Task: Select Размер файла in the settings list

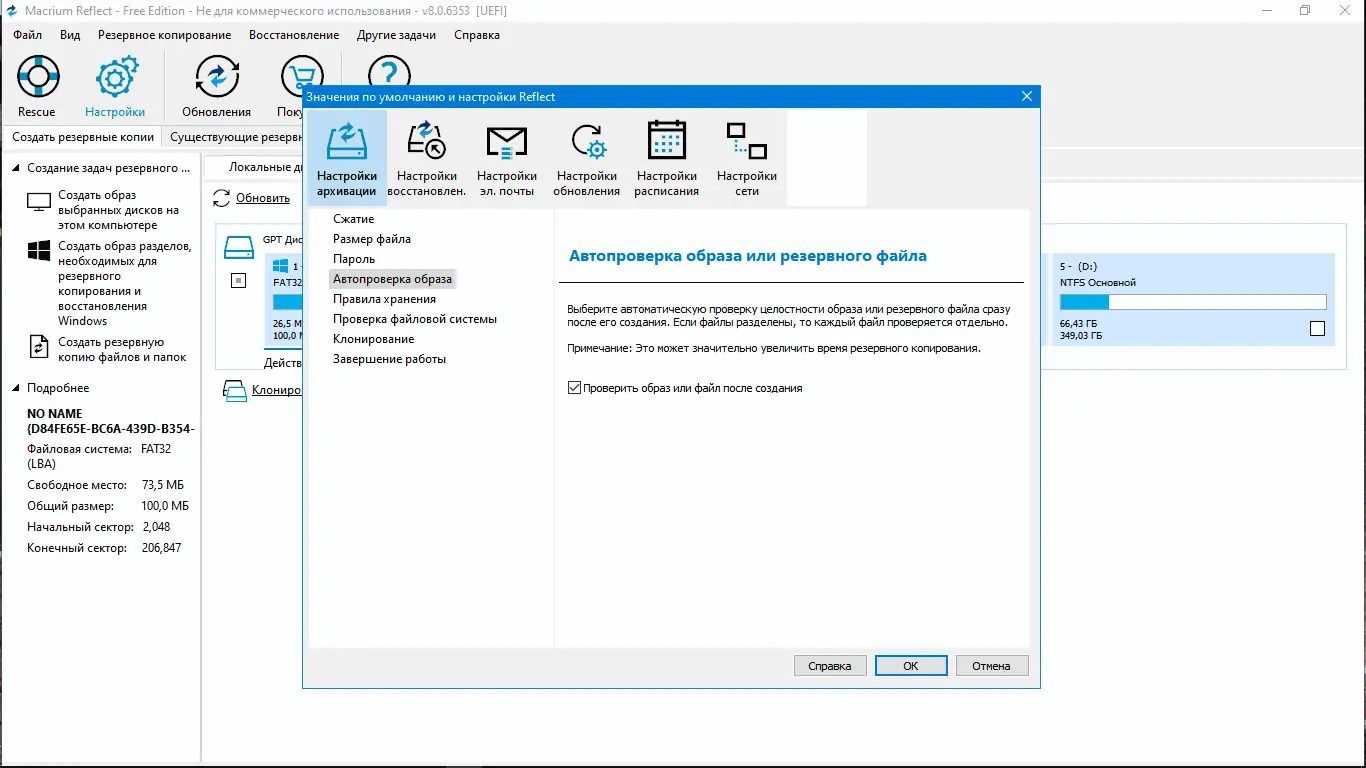Action: point(372,239)
